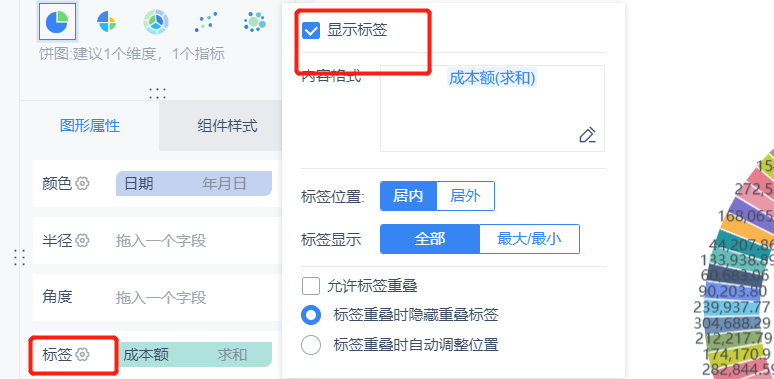774x379 pixels.
Task: Choose the rose chart type icon
Action: [107, 22]
